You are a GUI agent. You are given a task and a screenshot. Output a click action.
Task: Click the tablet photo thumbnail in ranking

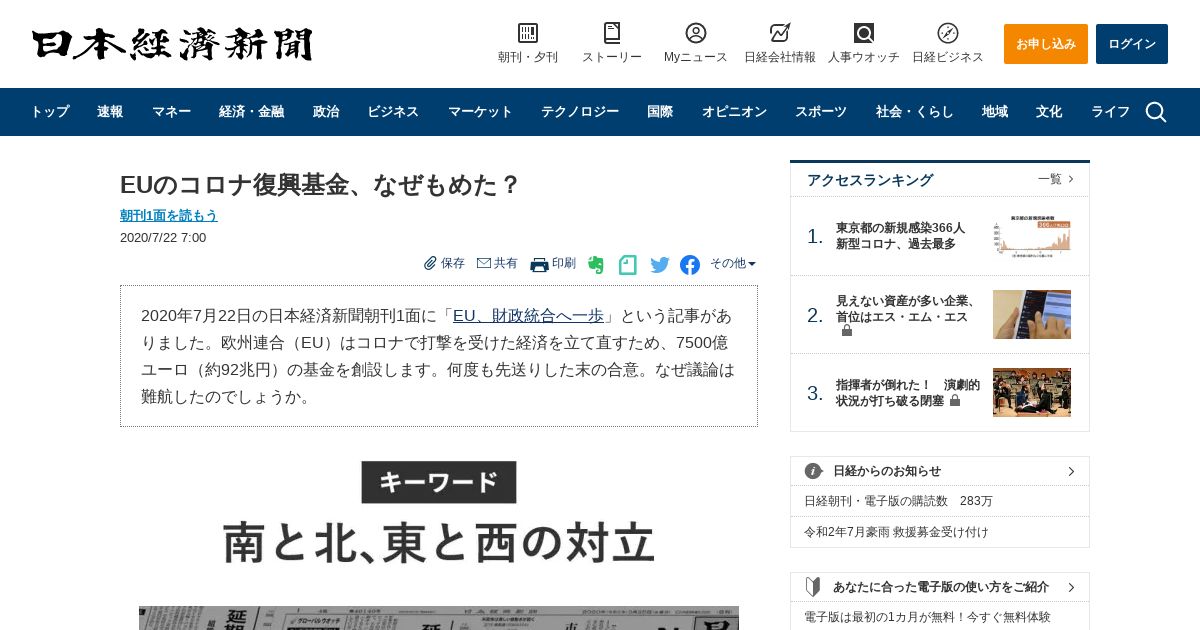tap(1032, 314)
